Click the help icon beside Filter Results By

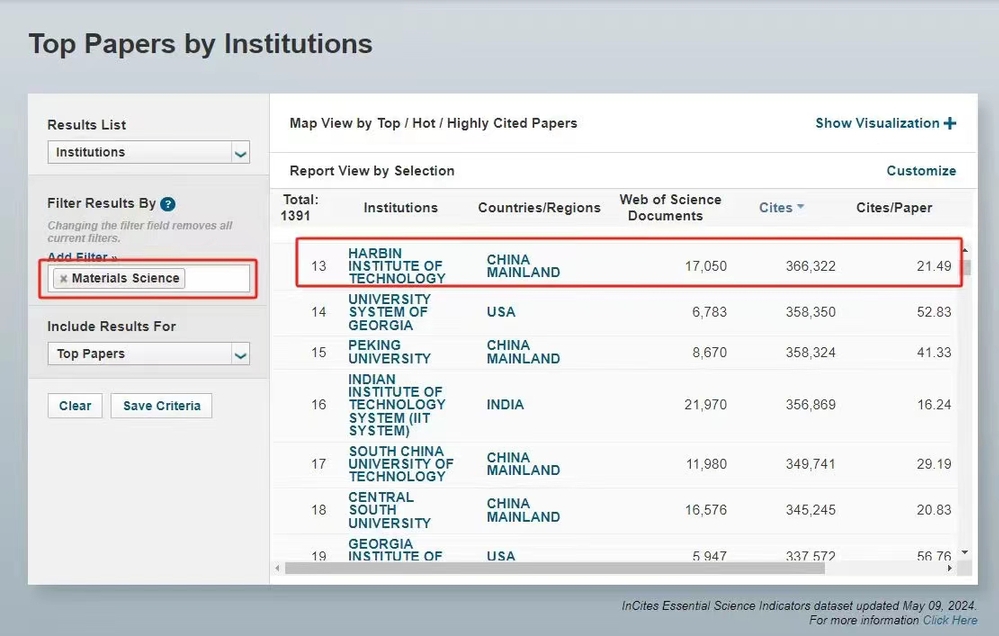tap(168, 204)
